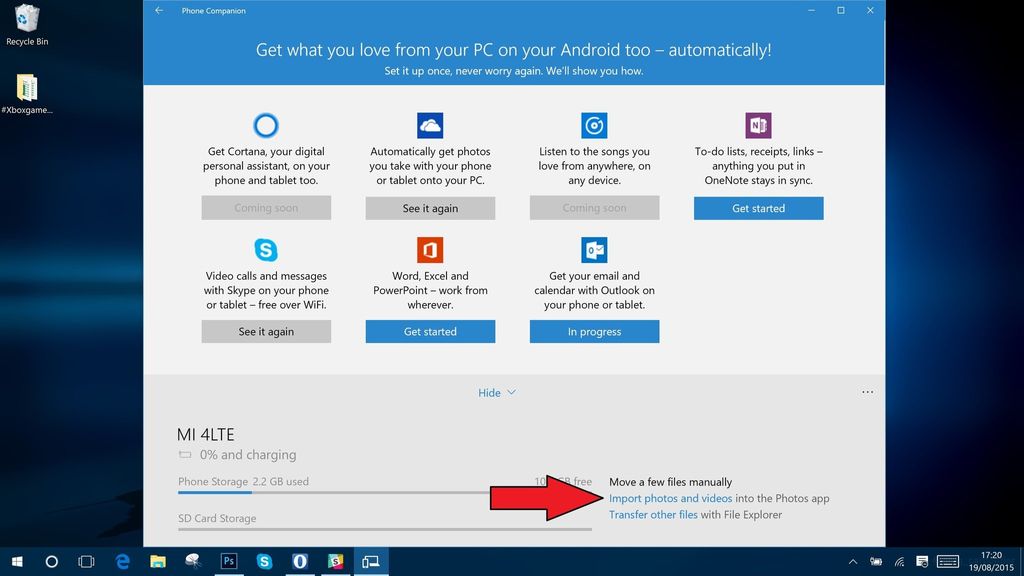Click the back arrow in Phone Companion

158,11
